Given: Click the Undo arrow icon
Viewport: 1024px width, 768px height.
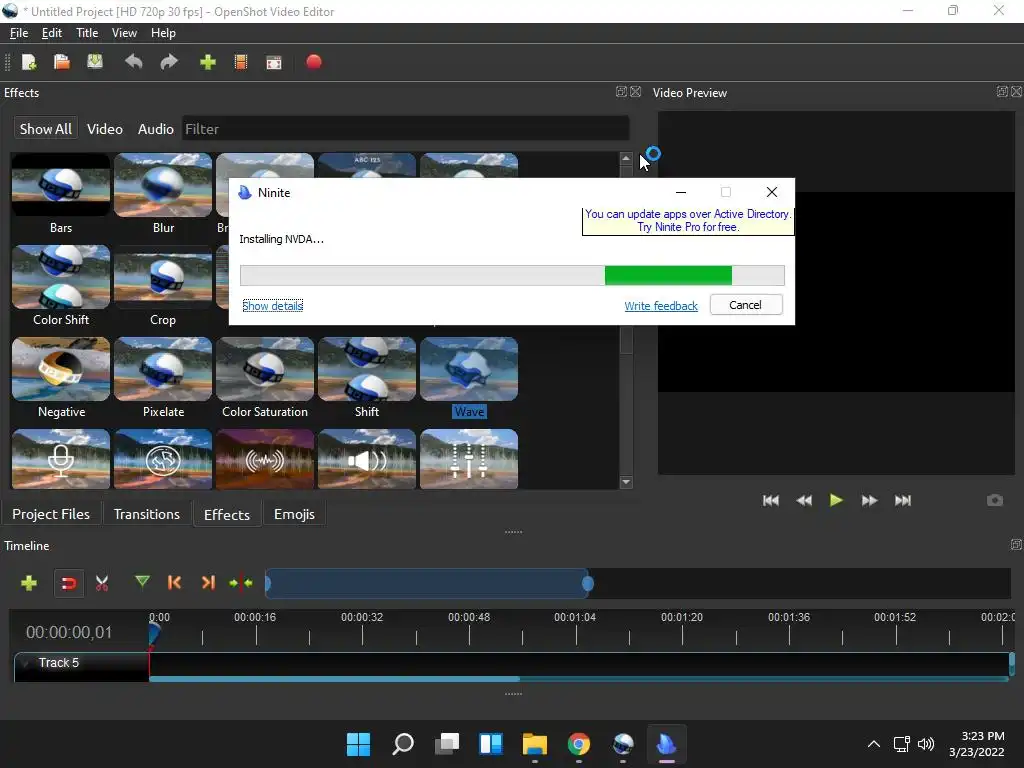Looking at the screenshot, I should click(x=134, y=62).
